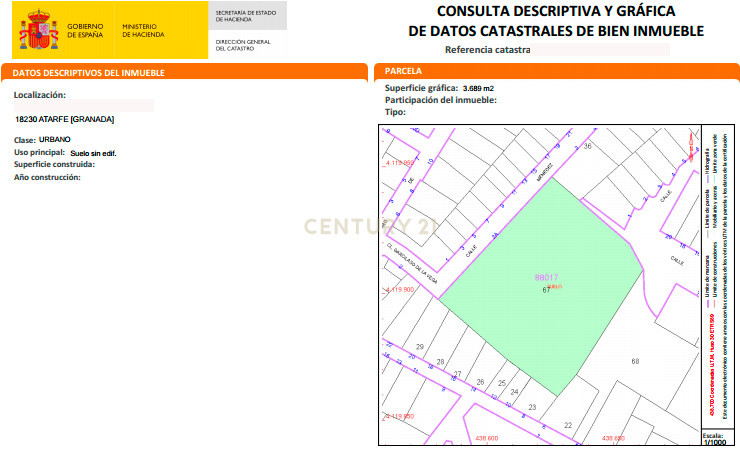Click the Spanish coat of arms emblem
Screen dimensions: 740x452
click(x=39, y=30)
